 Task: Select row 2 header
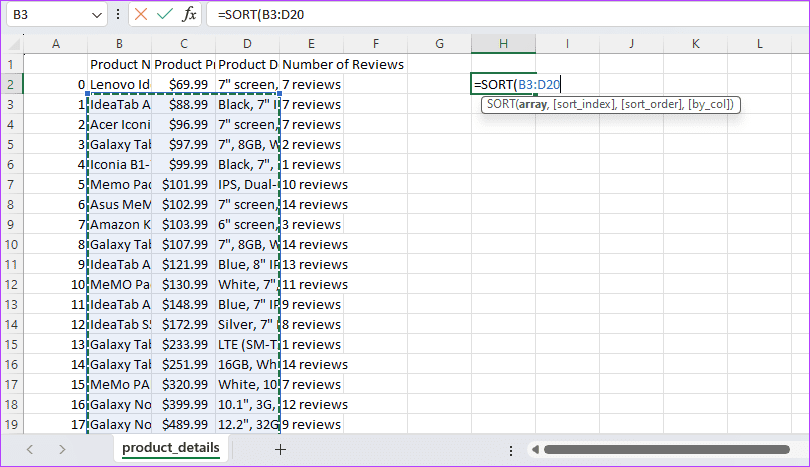(x=11, y=84)
